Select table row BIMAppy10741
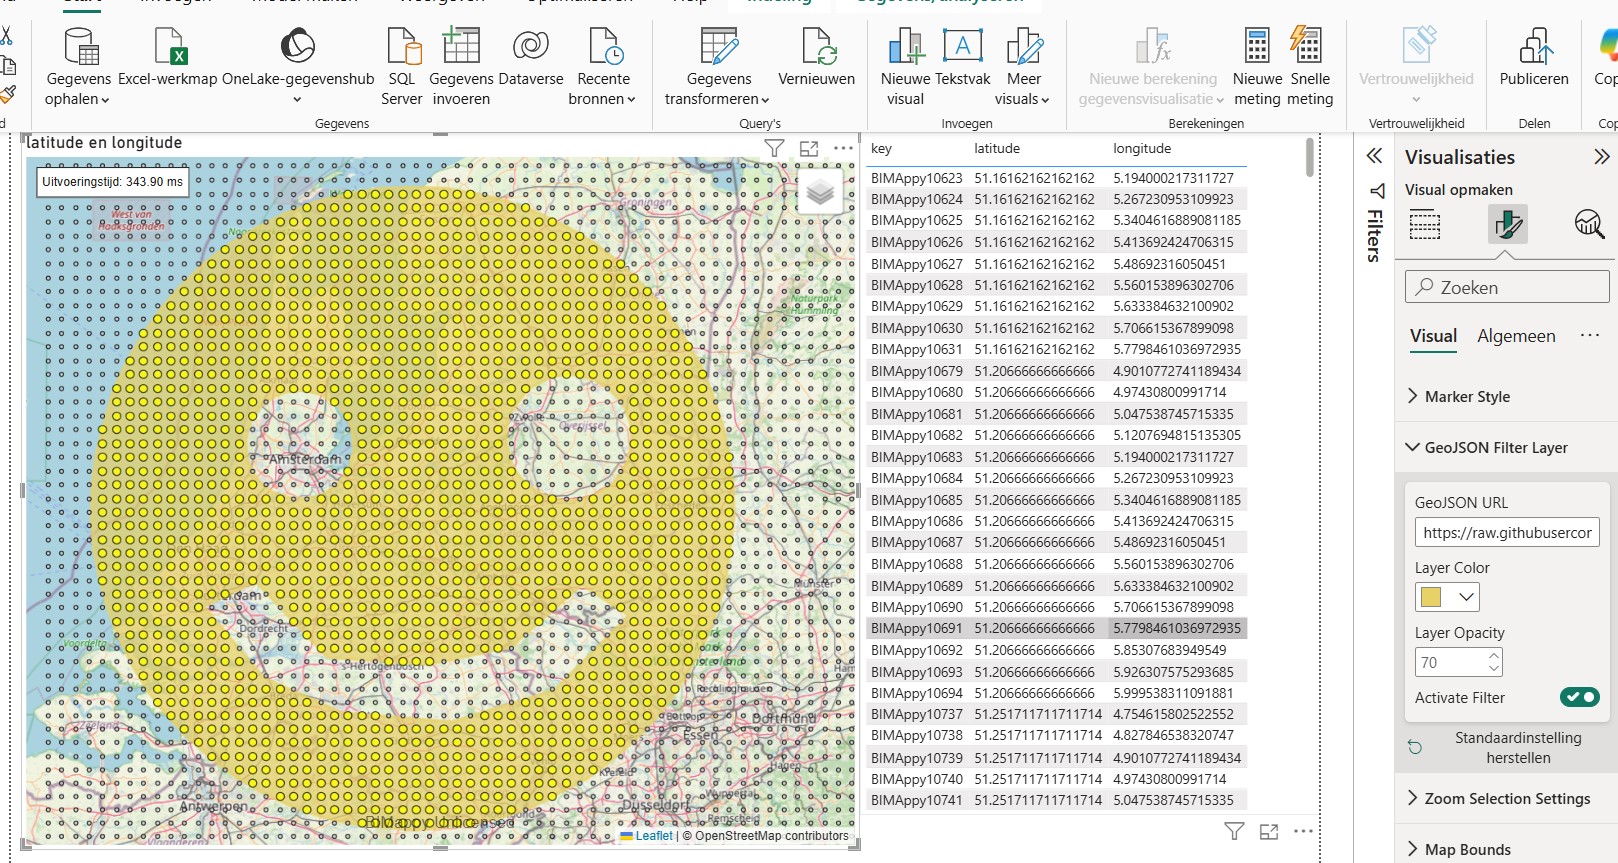 [x=1056, y=800]
